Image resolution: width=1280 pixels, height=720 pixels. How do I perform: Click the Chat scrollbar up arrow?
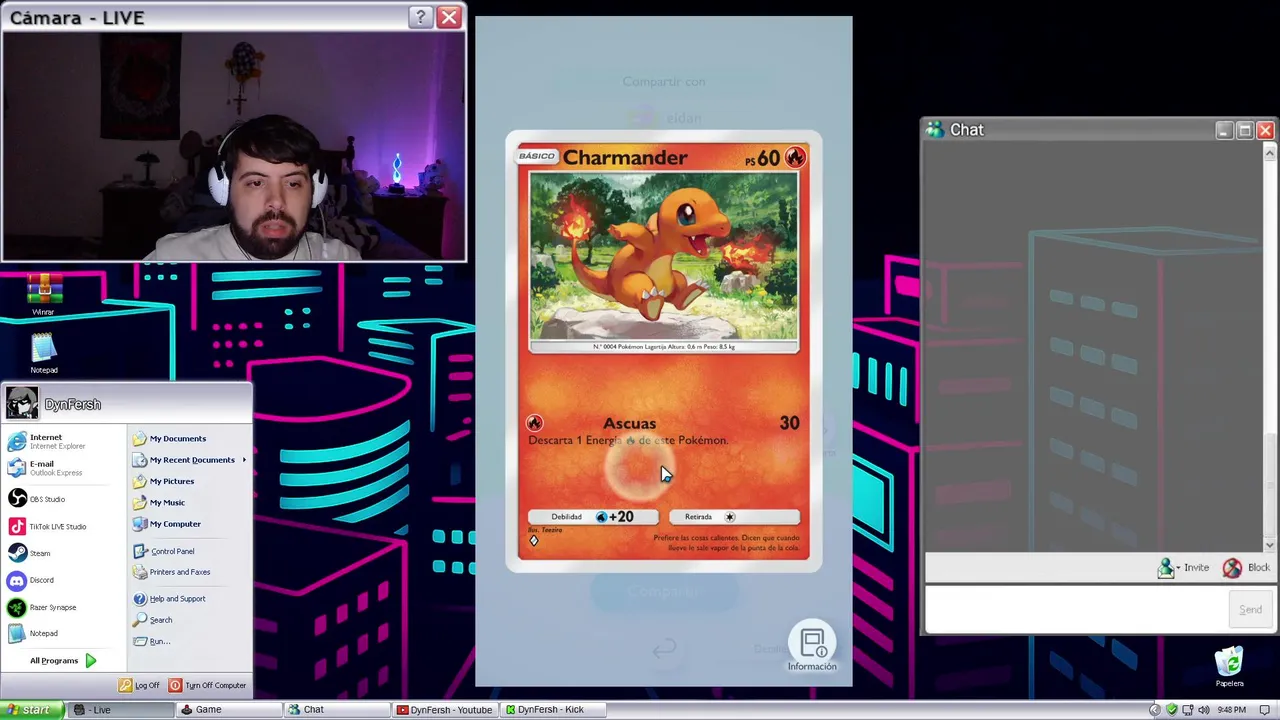click(1270, 153)
